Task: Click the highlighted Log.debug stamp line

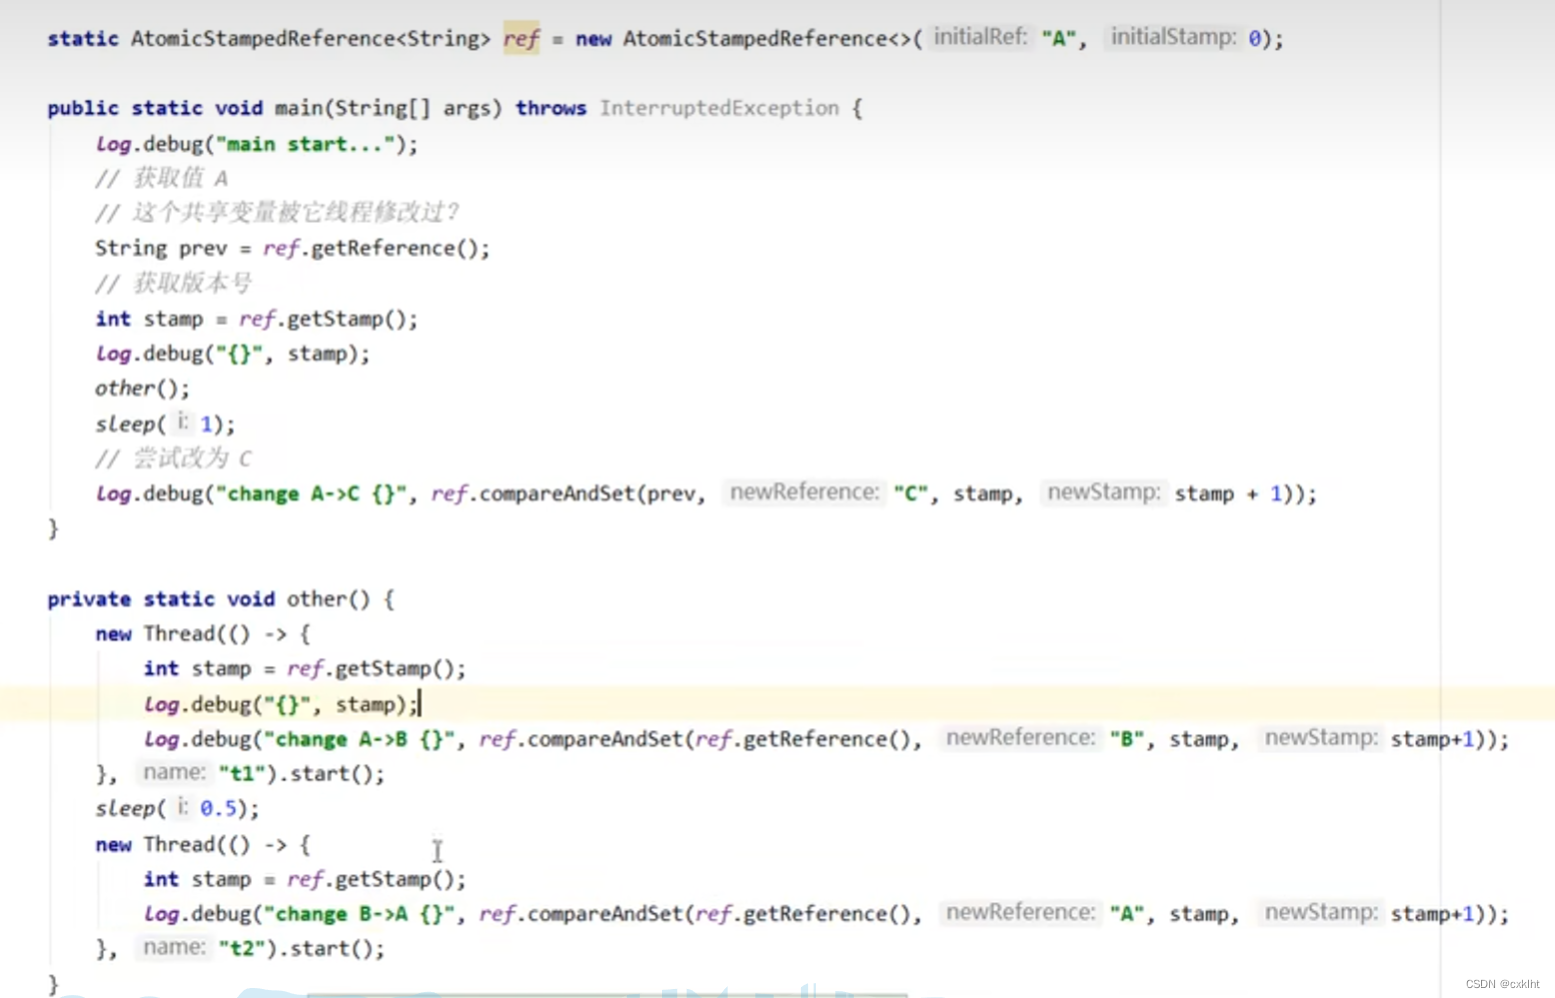Action: (x=280, y=704)
